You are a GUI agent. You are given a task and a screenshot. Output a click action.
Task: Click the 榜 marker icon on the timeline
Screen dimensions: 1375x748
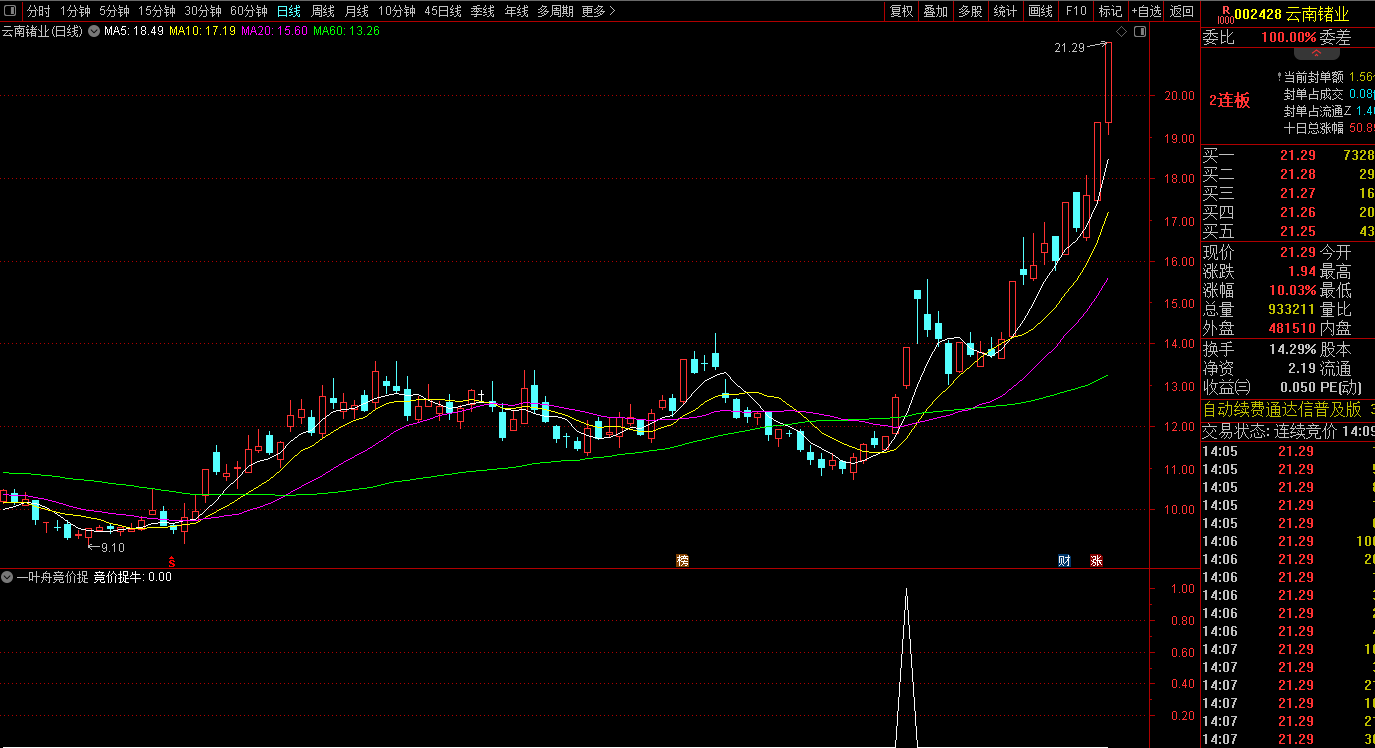(683, 560)
